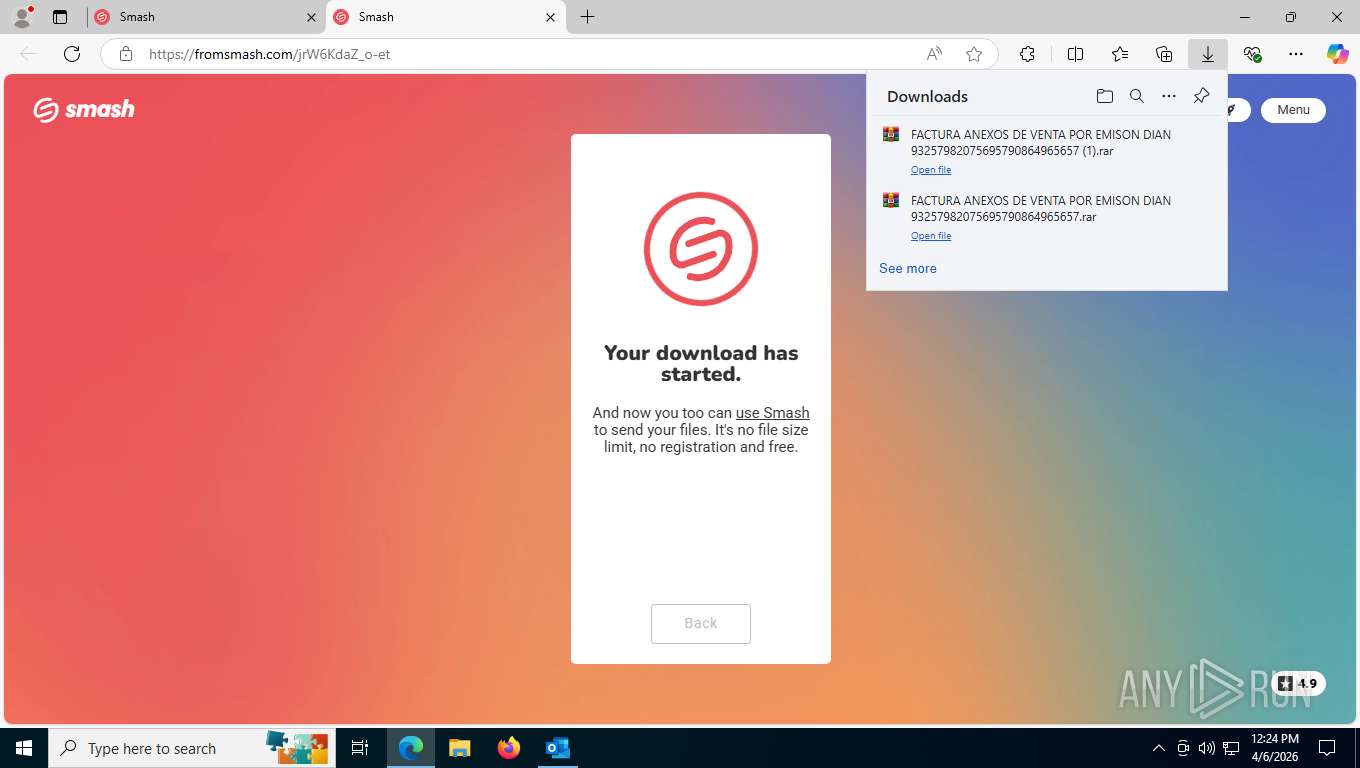
Task: Open Outlook from the taskbar
Action: [x=558, y=748]
